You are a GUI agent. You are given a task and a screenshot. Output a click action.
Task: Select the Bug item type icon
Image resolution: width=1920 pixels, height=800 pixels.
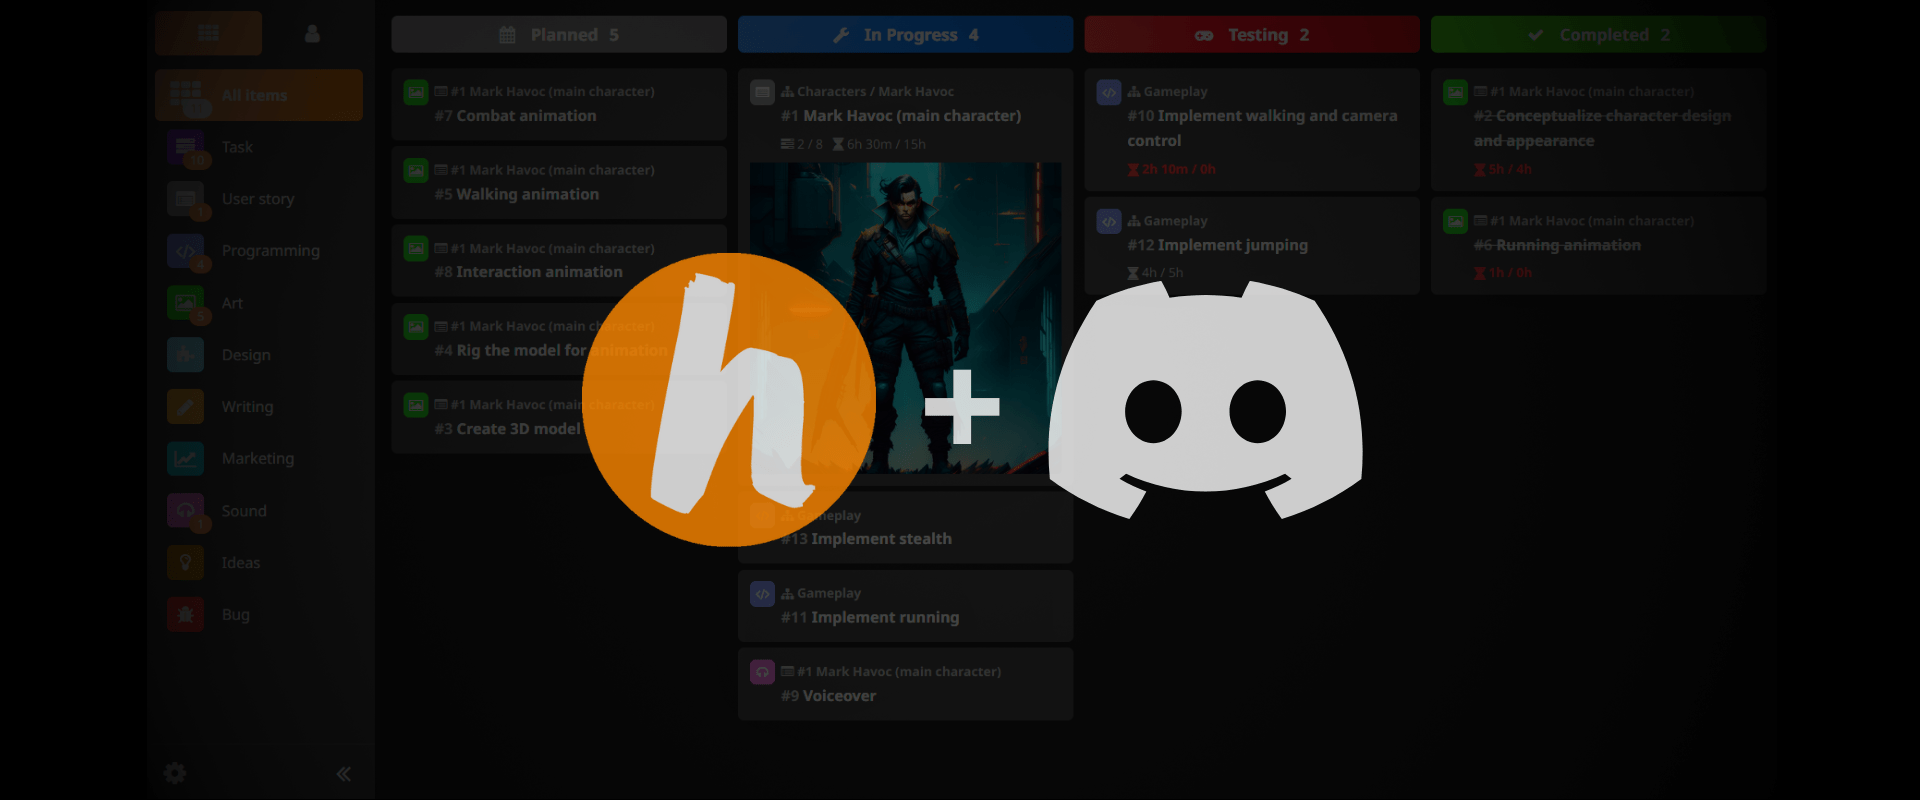[x=186, y=615]
